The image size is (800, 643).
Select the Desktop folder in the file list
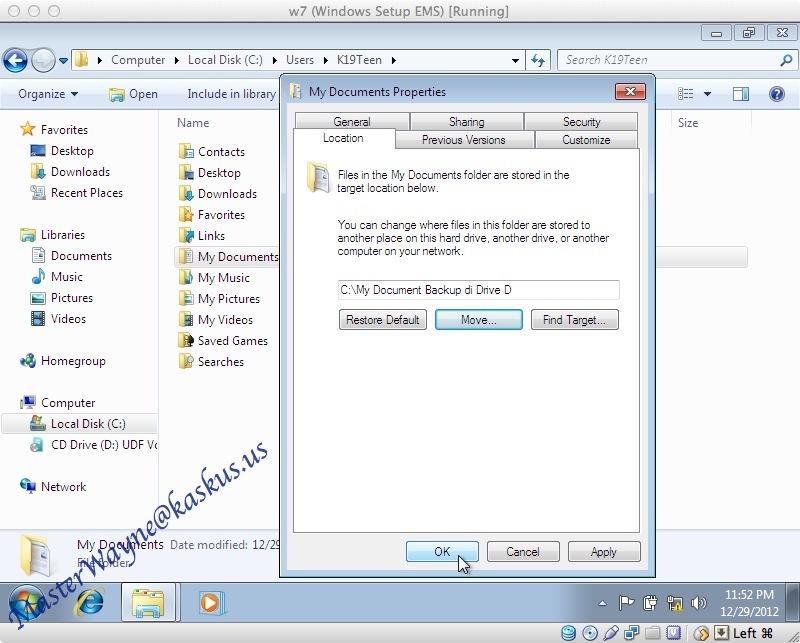(219, 172)
